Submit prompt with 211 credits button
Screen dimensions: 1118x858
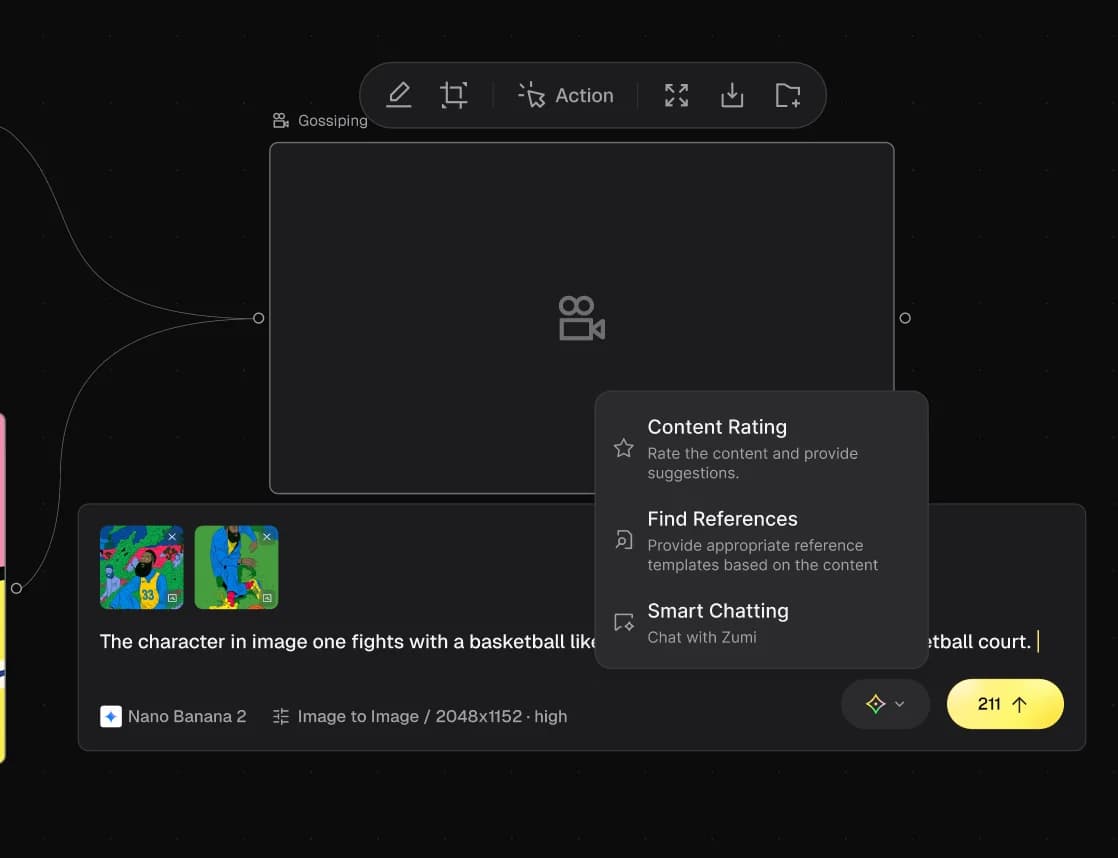tap(1005, 704)
